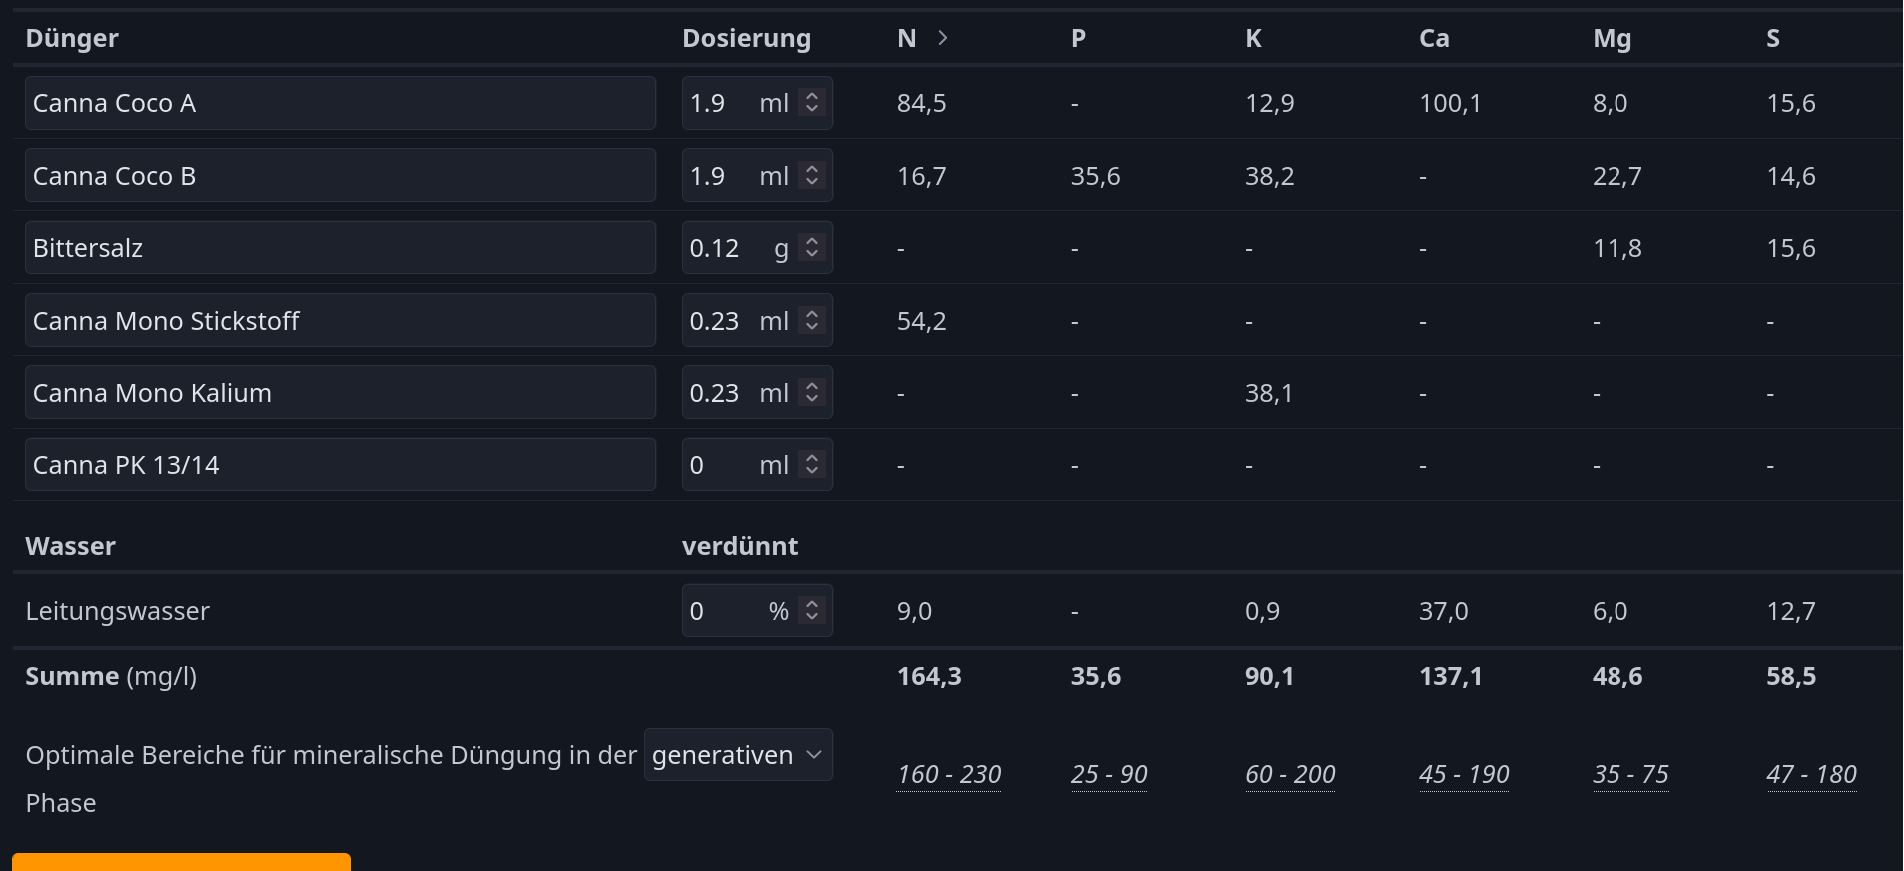Open the generativen phase dropdown
1904x871 pixels.
tap(738, 755)
